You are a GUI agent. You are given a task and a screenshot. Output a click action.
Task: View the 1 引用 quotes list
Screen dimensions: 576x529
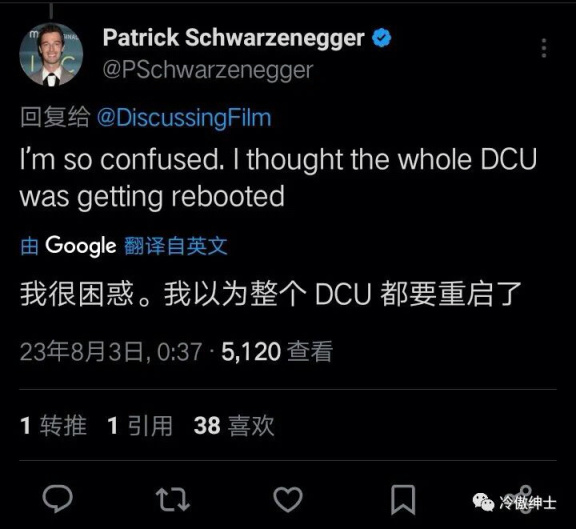140,426
